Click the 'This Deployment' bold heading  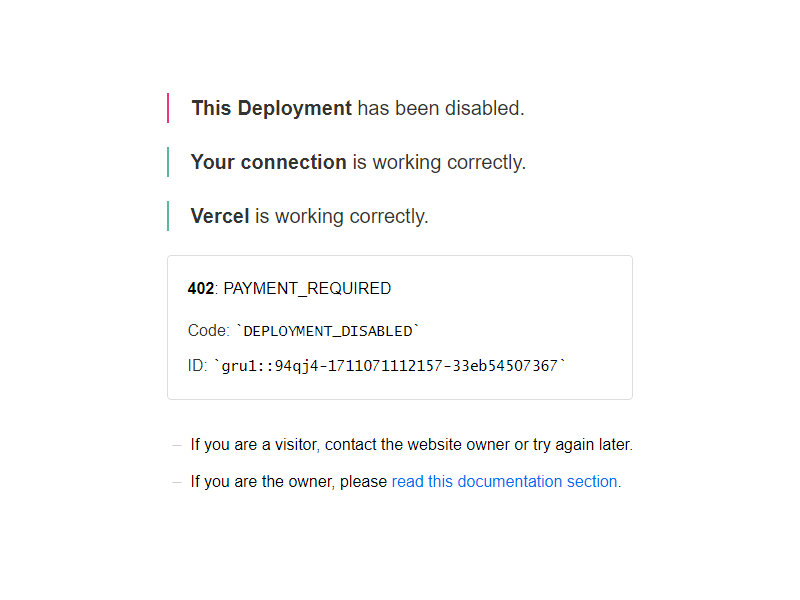click(271, 108)
